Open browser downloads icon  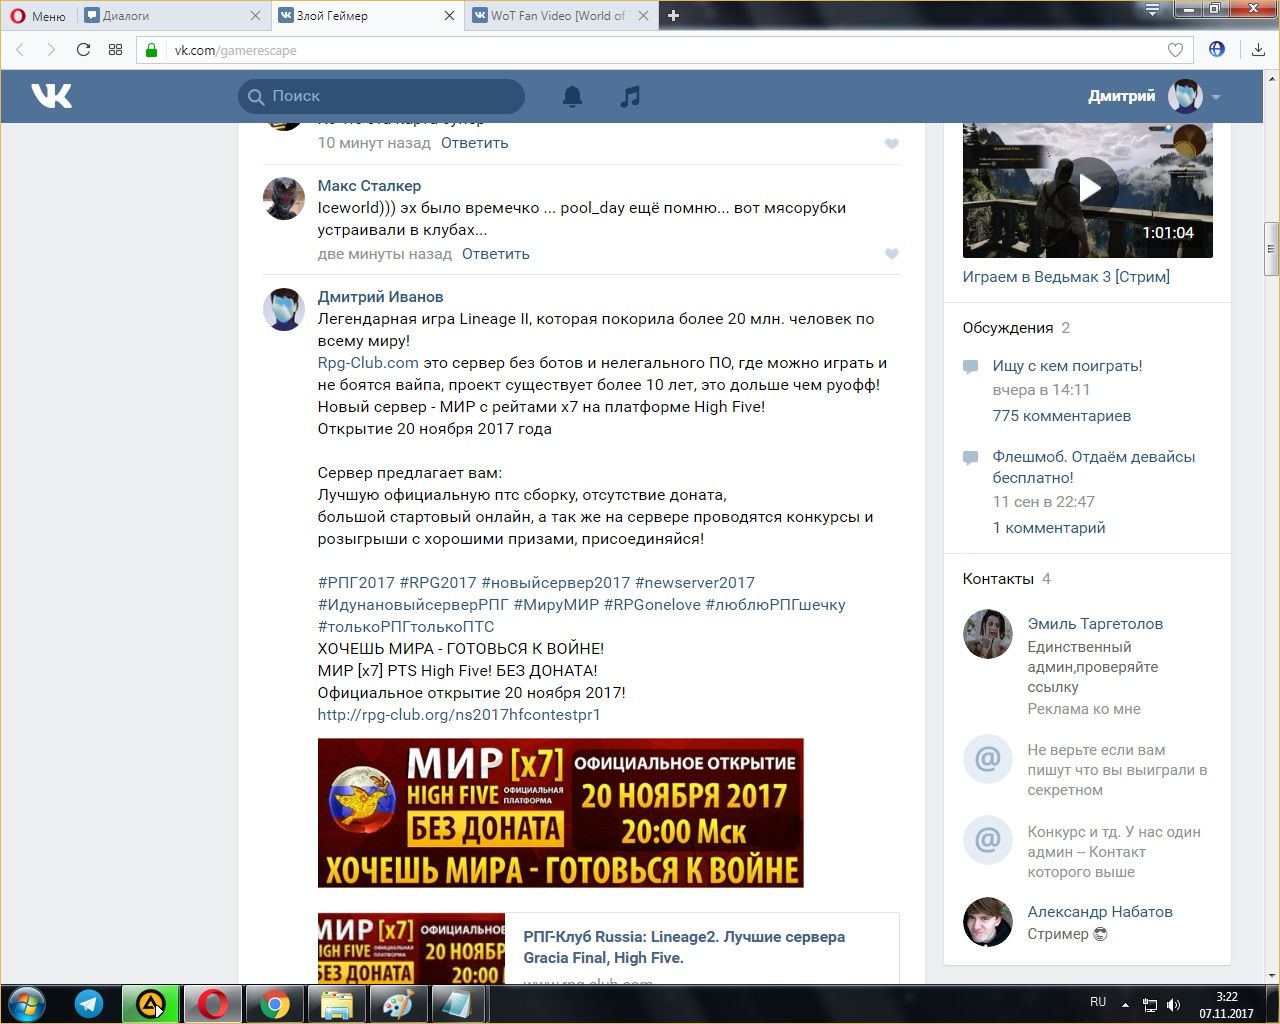point(1258,50)
